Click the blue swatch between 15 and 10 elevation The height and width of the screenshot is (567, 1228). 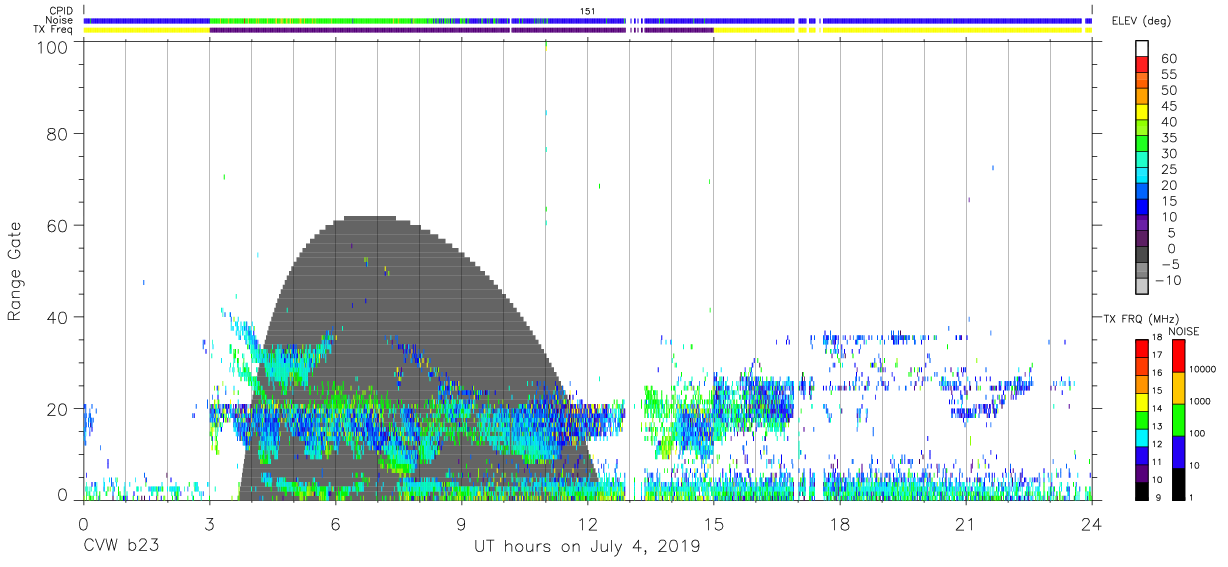click(x=1142, y=208)
